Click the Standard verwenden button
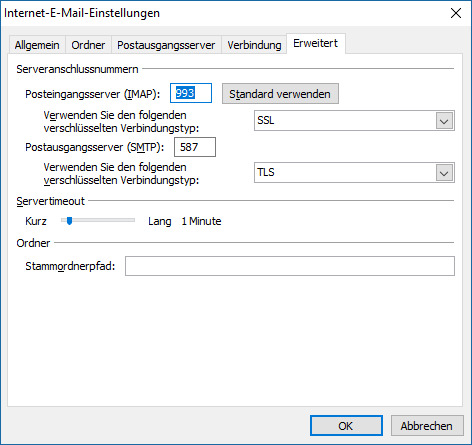472x445 pixels. click(280, 94)
